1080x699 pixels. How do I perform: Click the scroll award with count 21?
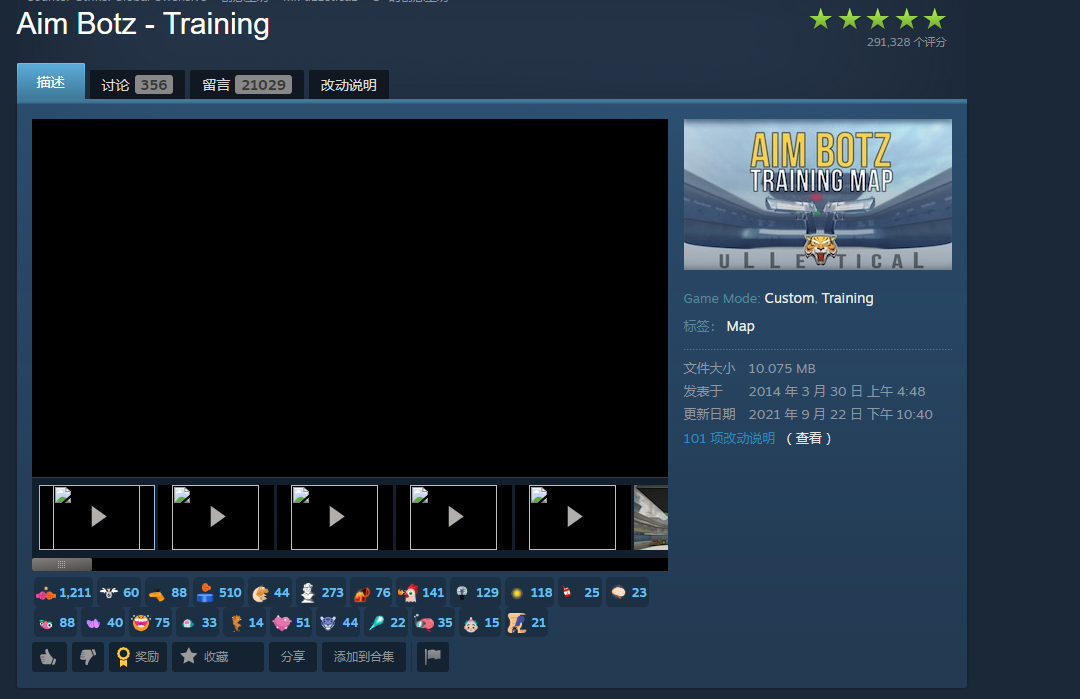(x=527, y=623)
